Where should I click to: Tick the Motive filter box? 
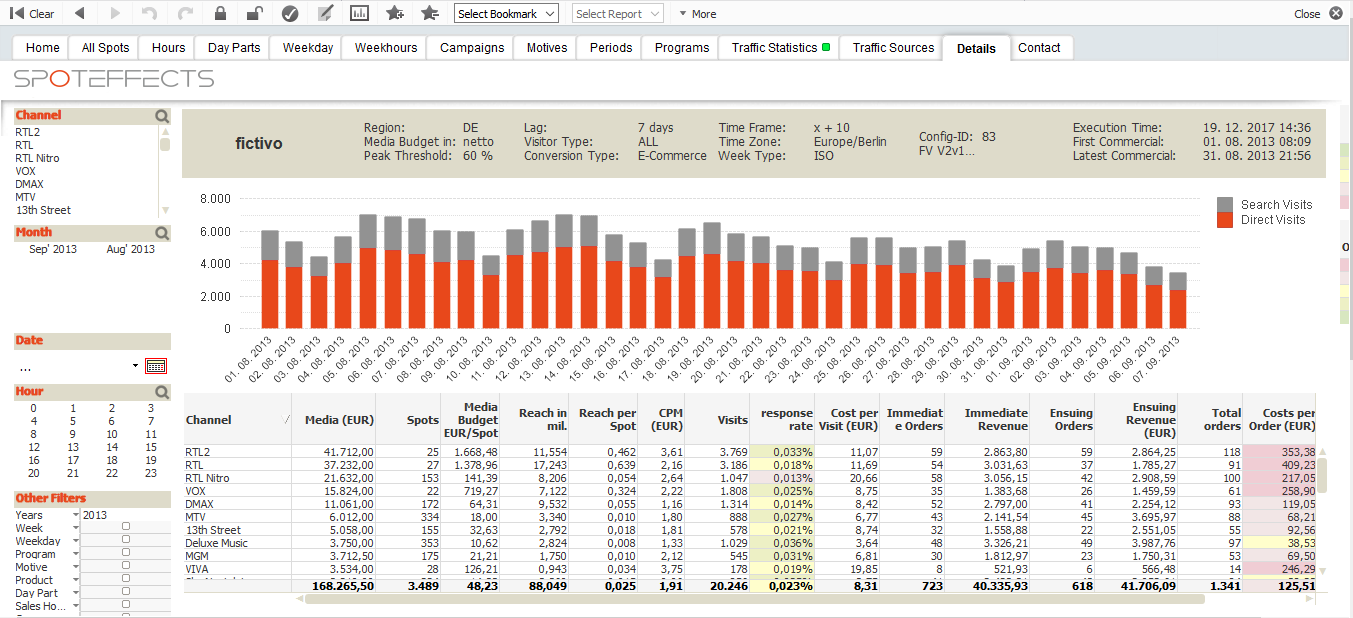(126, 565)
